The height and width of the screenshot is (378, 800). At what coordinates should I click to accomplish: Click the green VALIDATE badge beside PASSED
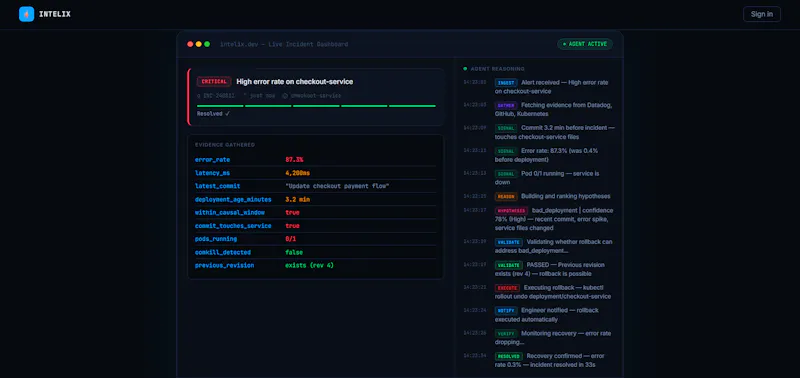pos(508,265)
